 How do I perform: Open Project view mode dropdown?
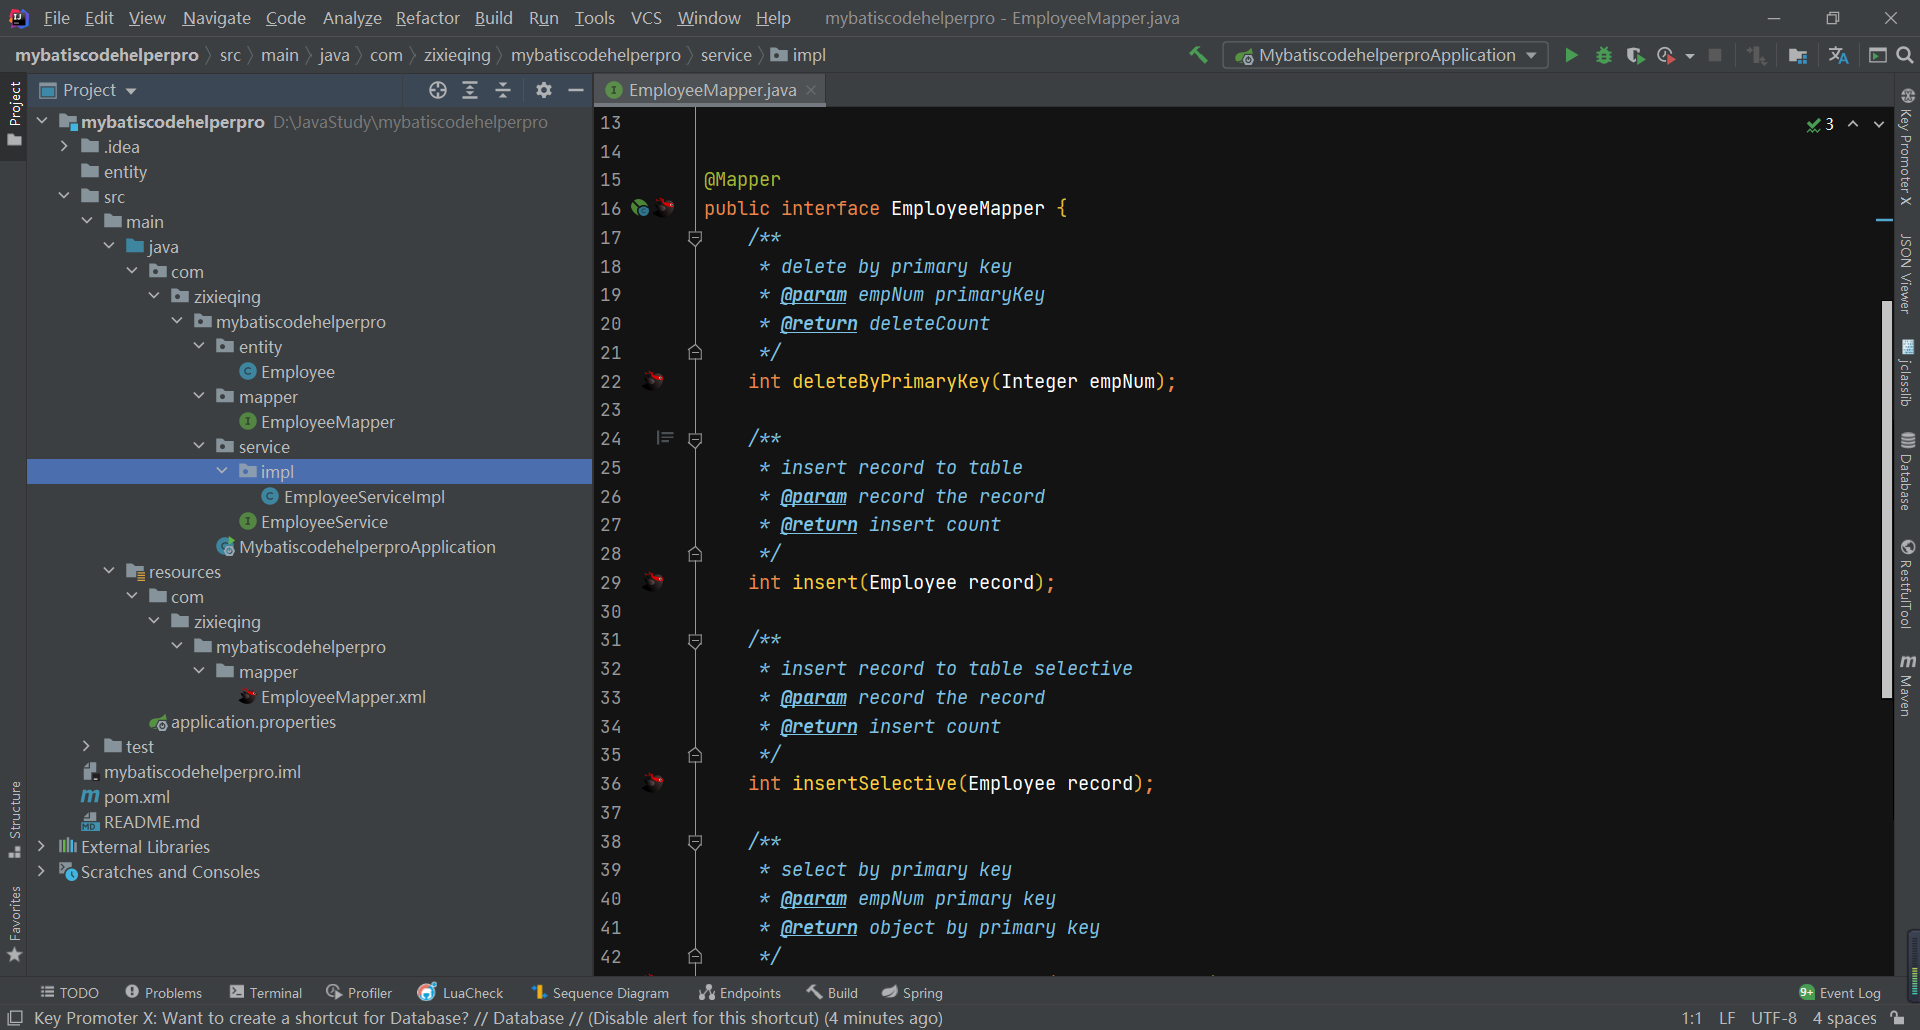tap(99, 90)
